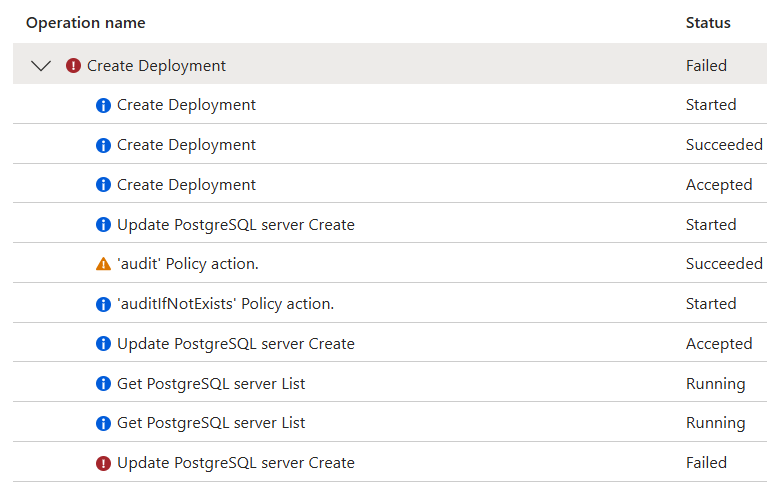Click the warning icon for 'audit' Policy action

[103, 264]
